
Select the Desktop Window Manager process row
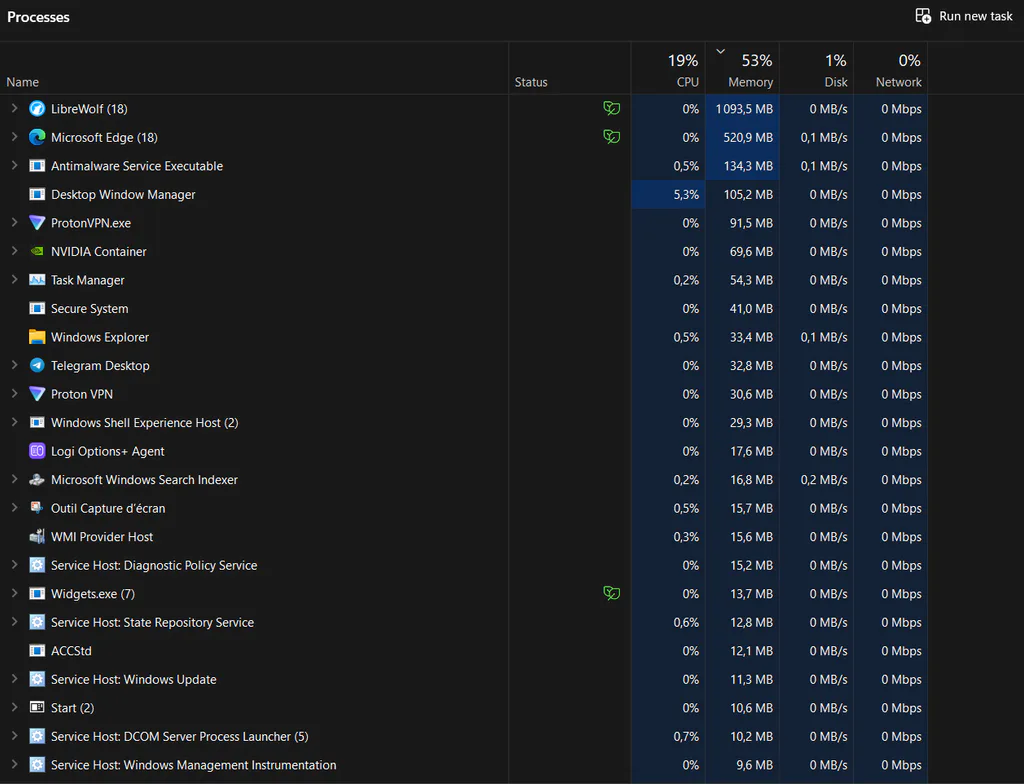464,195
